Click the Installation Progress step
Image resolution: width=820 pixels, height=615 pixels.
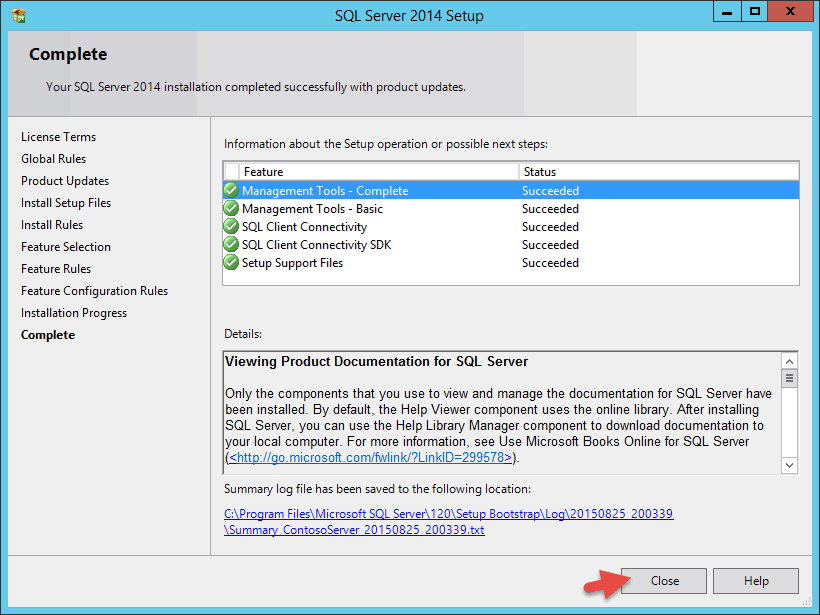point(74,313)
